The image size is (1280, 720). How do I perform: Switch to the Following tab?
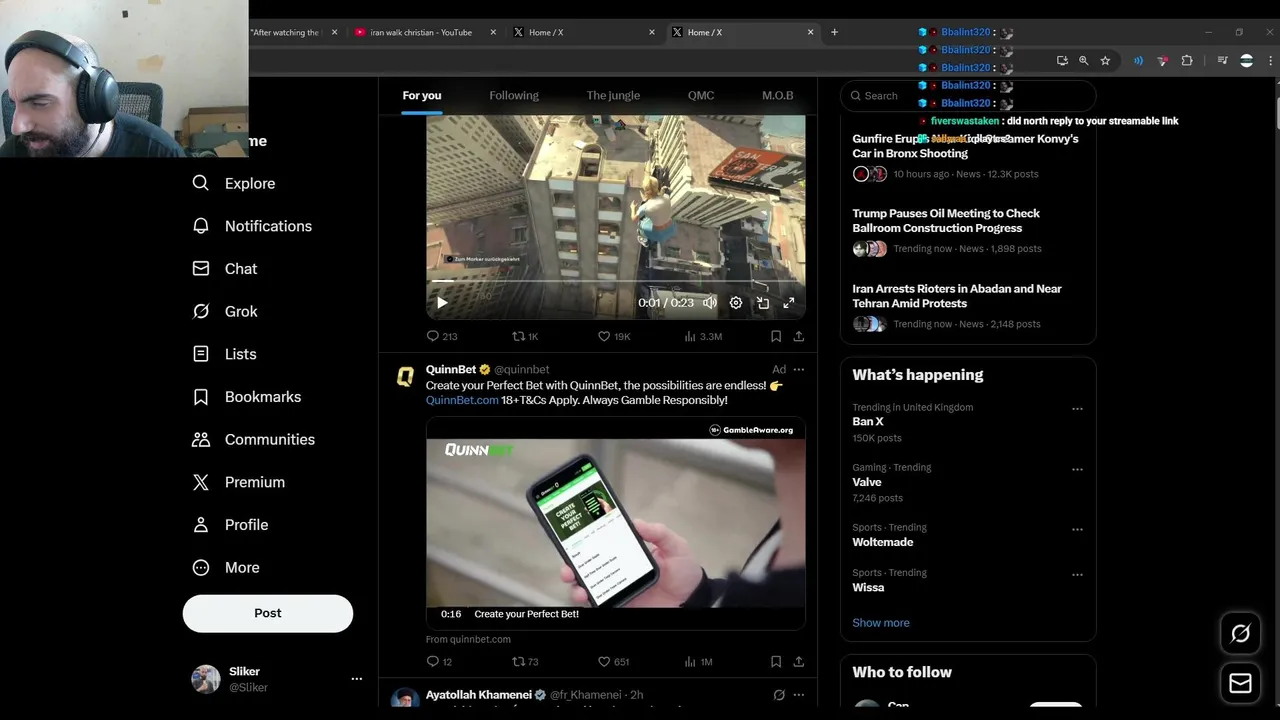pyautogui.click(x=514, y=95)
